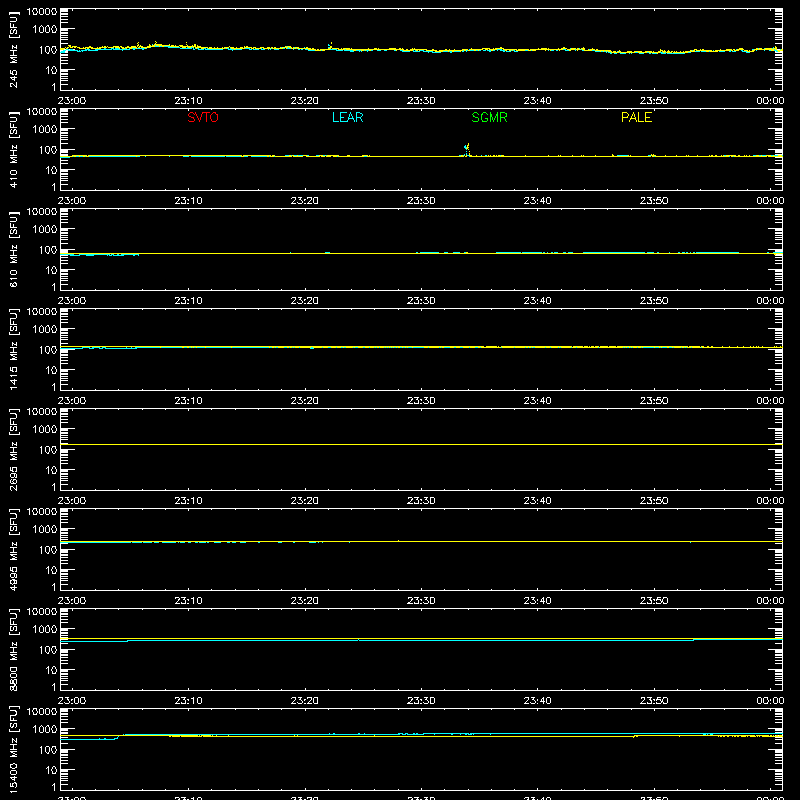Click the 23:30 time label under the 610 MHz panel
800x800 pixels.
(421, 301)
